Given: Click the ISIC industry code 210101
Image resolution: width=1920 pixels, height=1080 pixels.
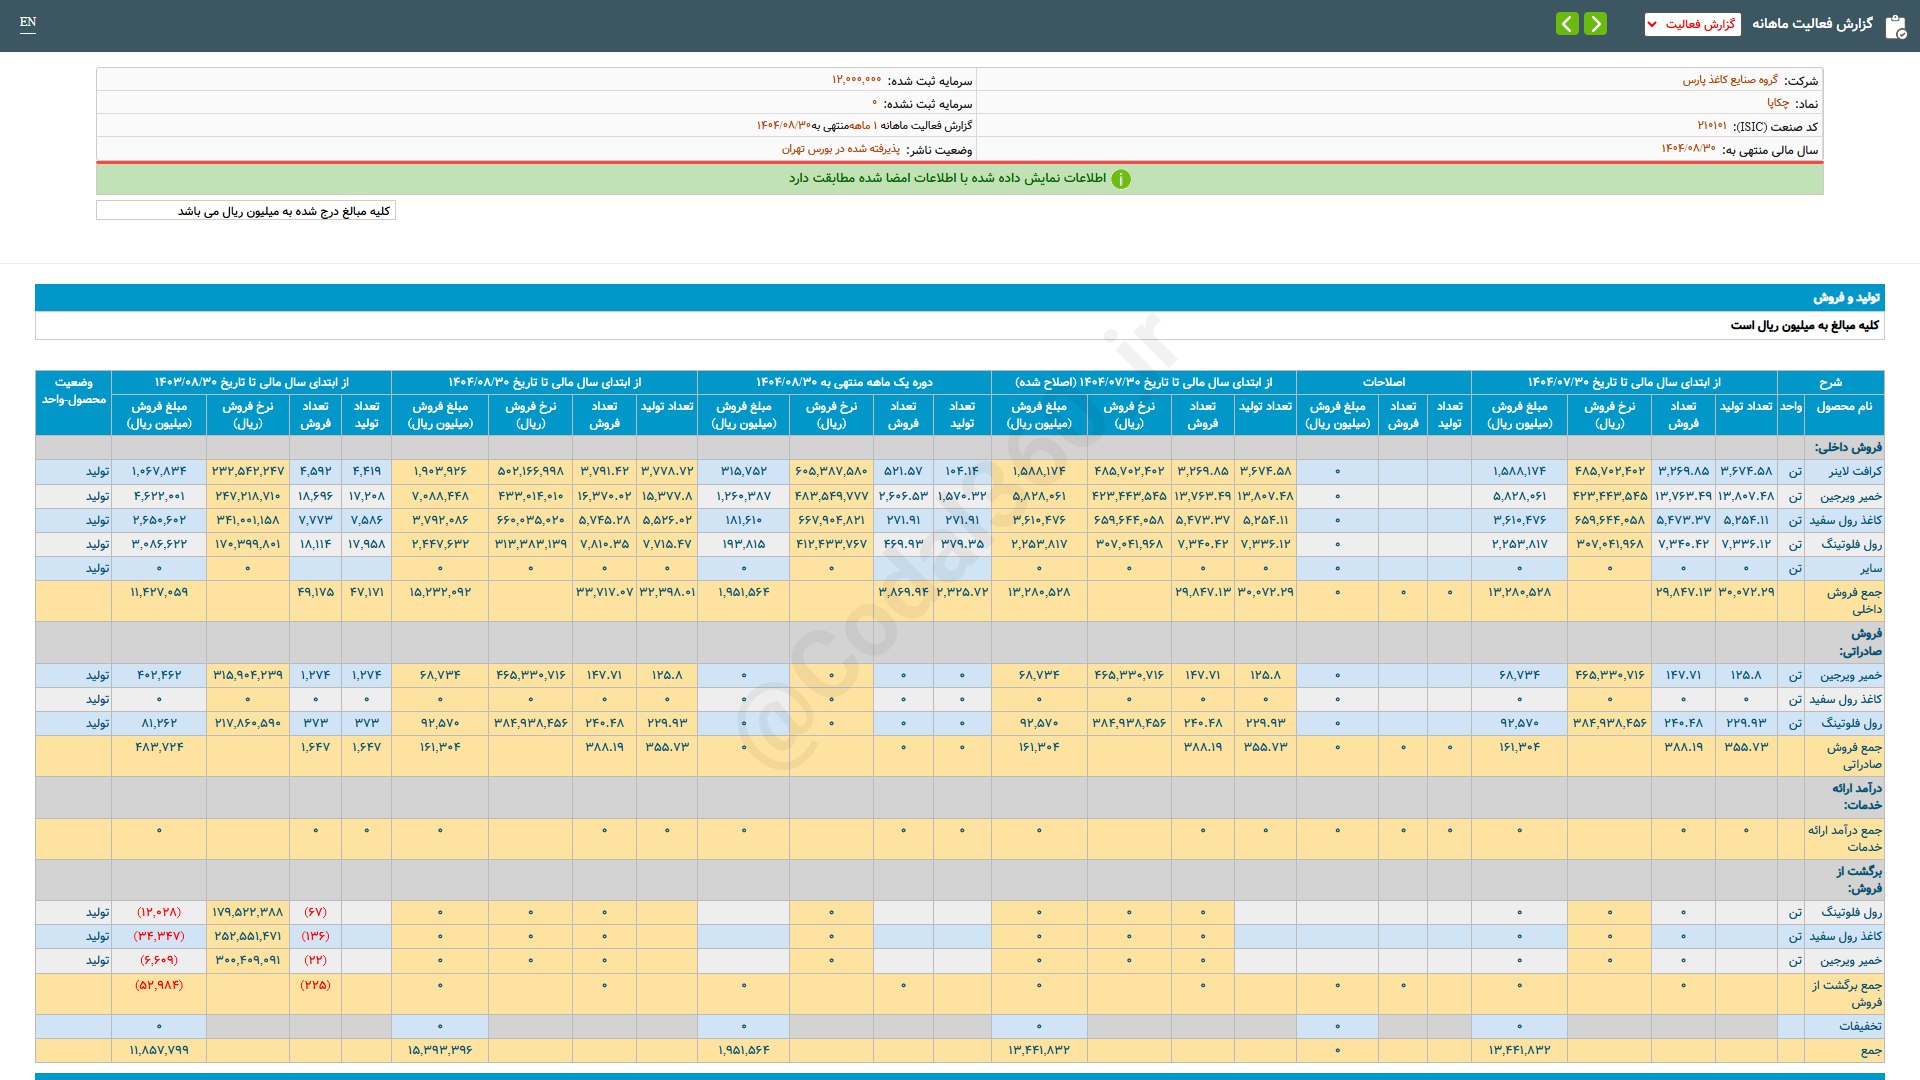Looking at the screenshot, I should (x=1711, y=126).
